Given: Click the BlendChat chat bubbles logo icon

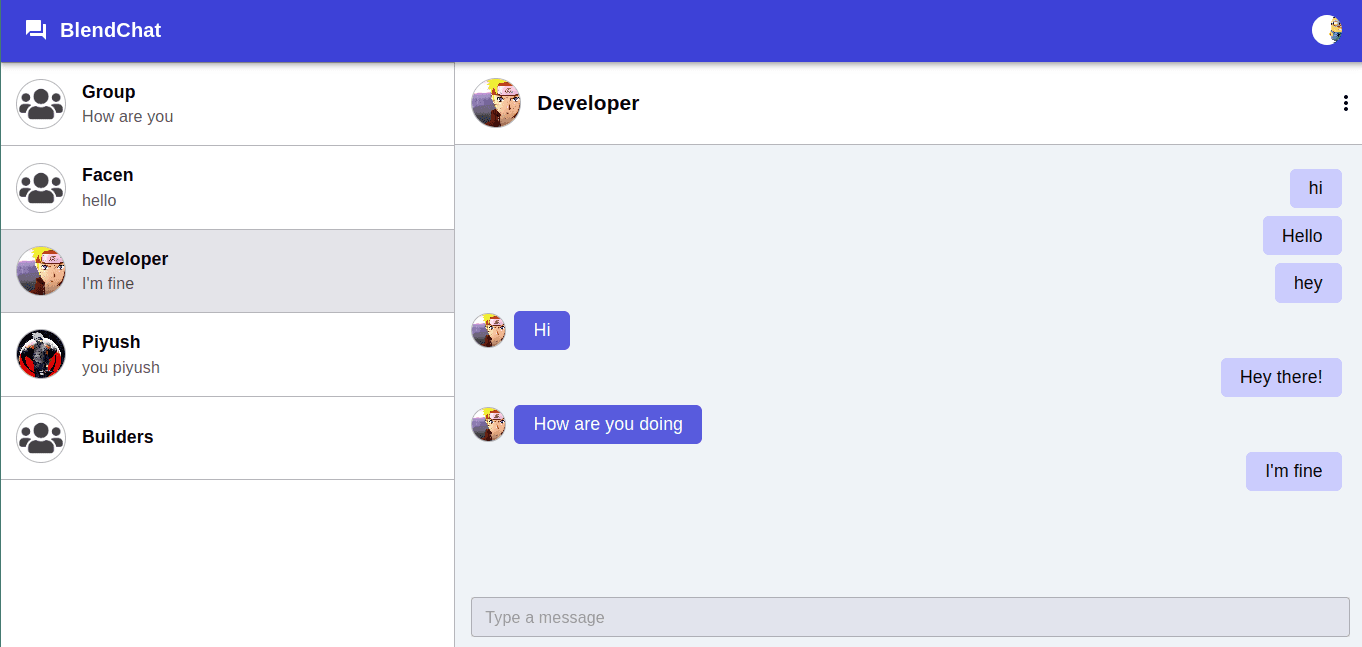Looking at the screenshot, I should click(36, 30).
